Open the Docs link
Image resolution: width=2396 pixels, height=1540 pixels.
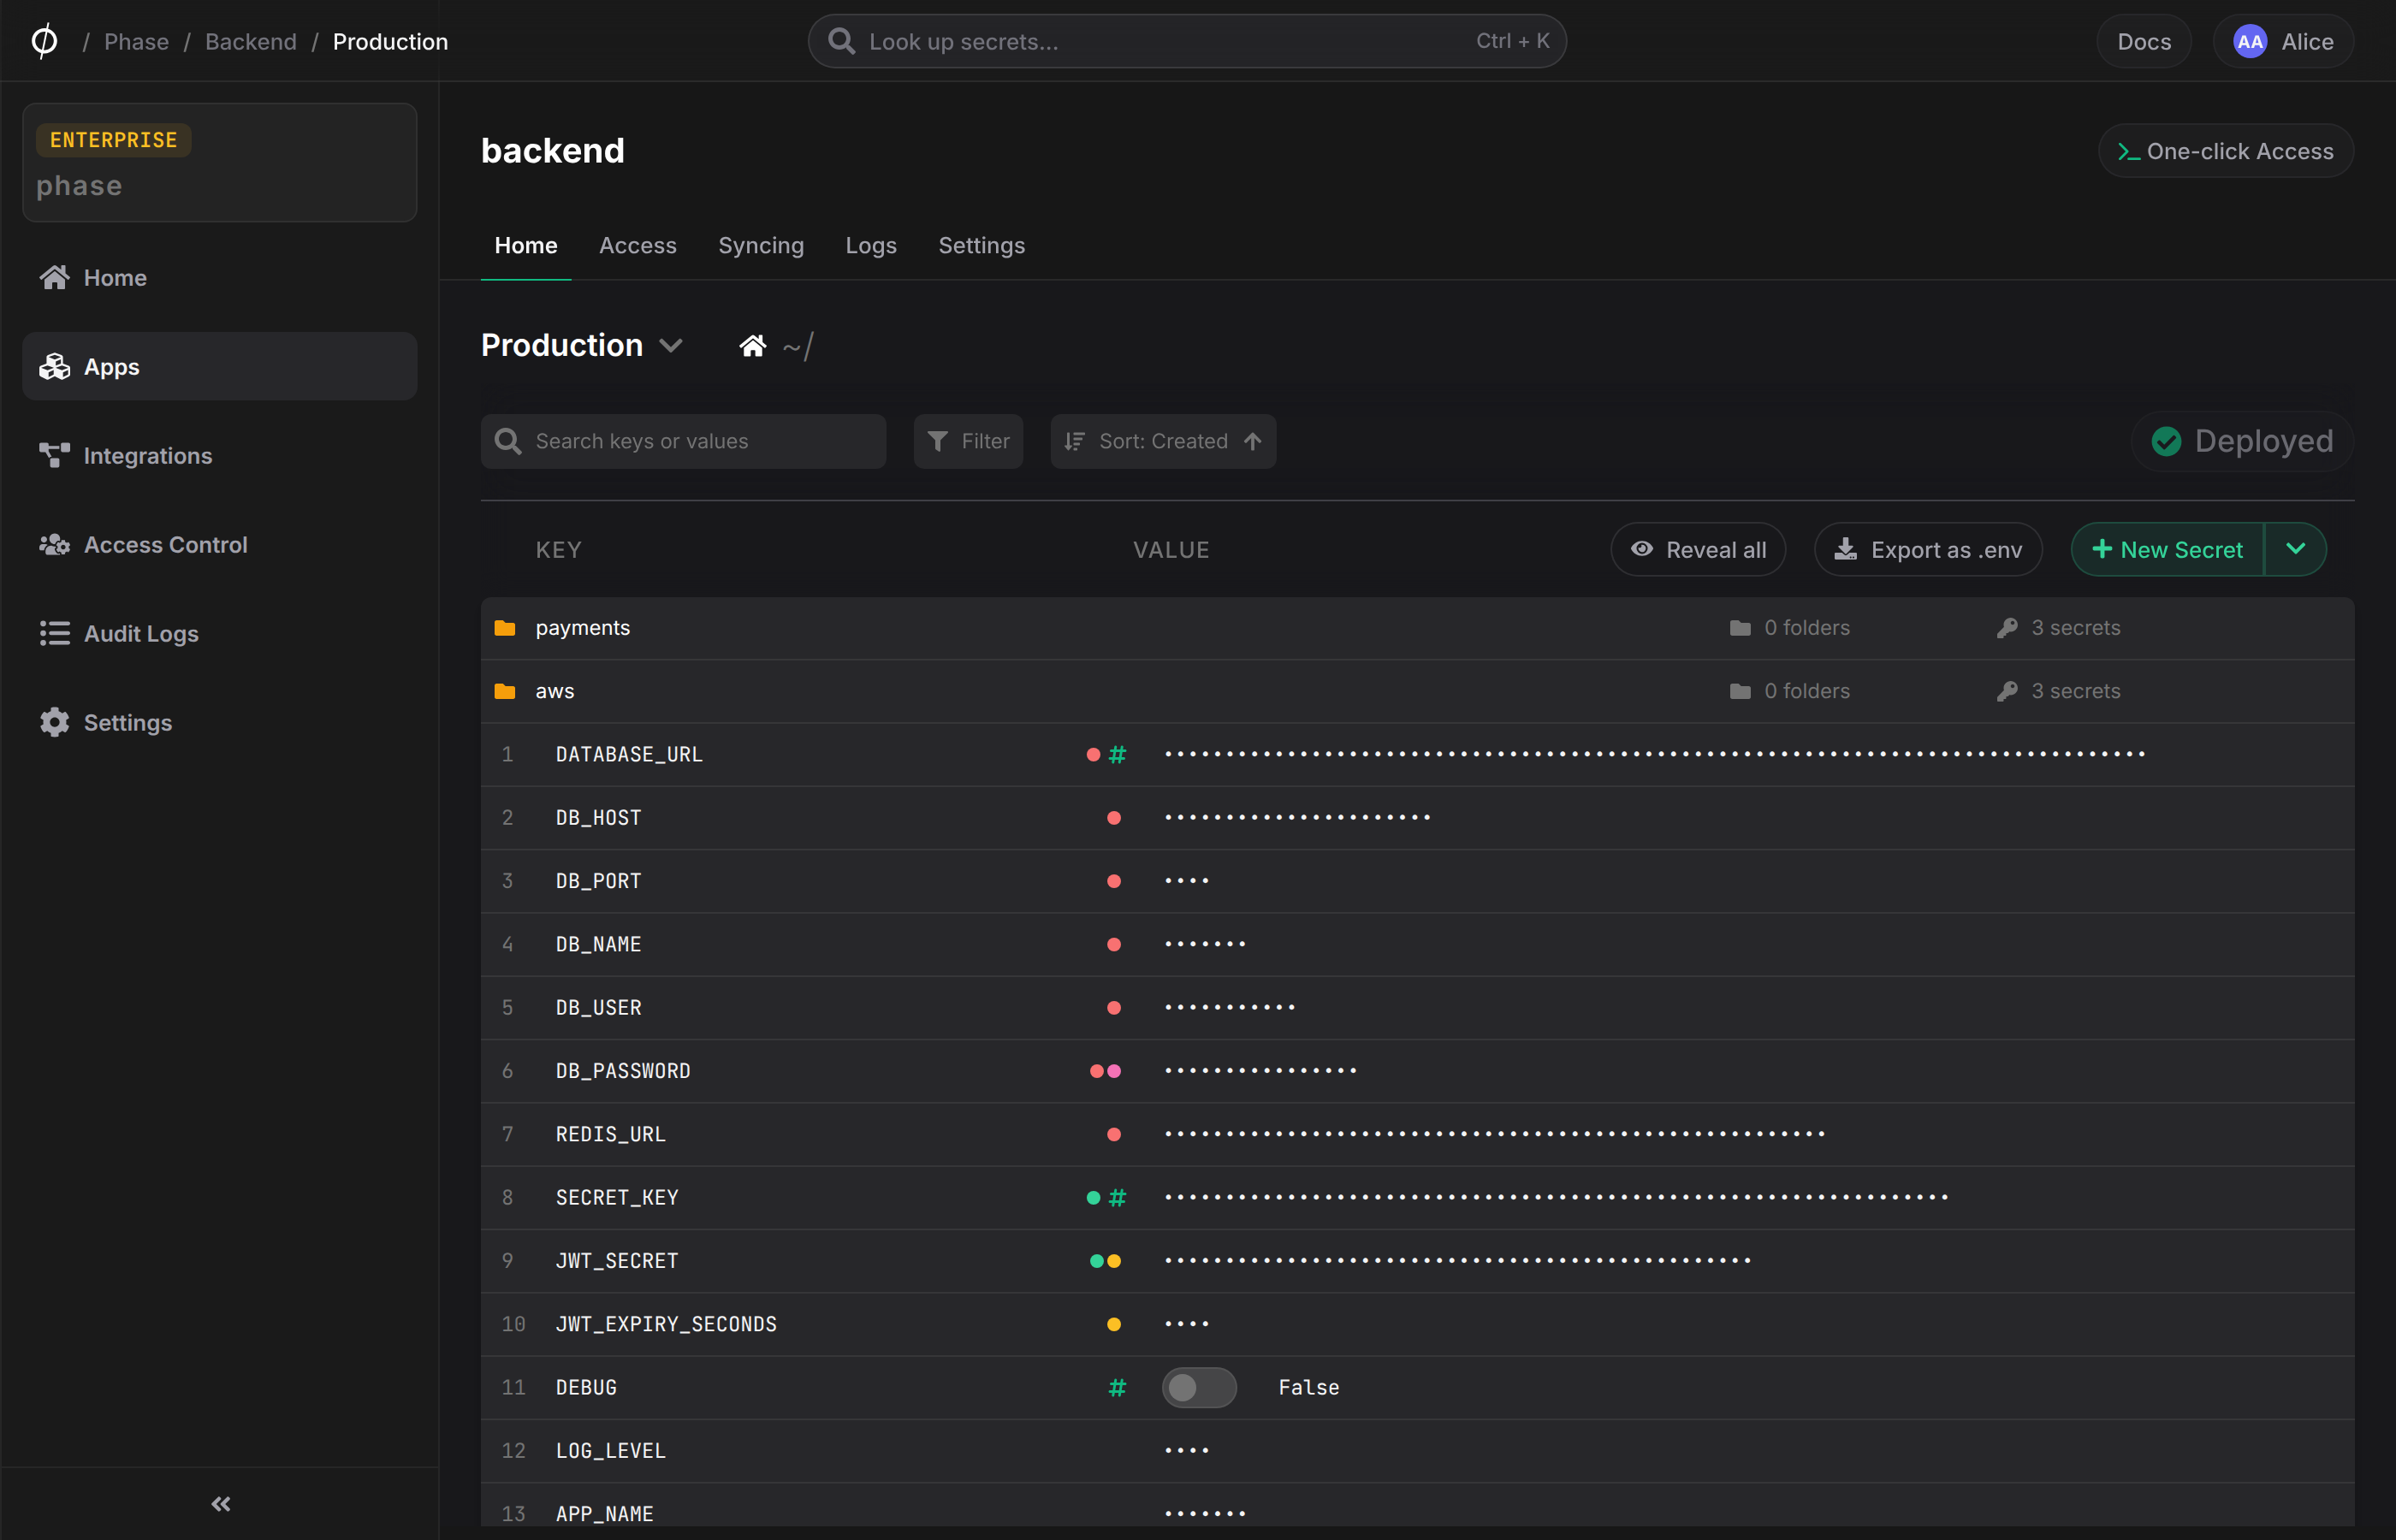coord(2144,41)
